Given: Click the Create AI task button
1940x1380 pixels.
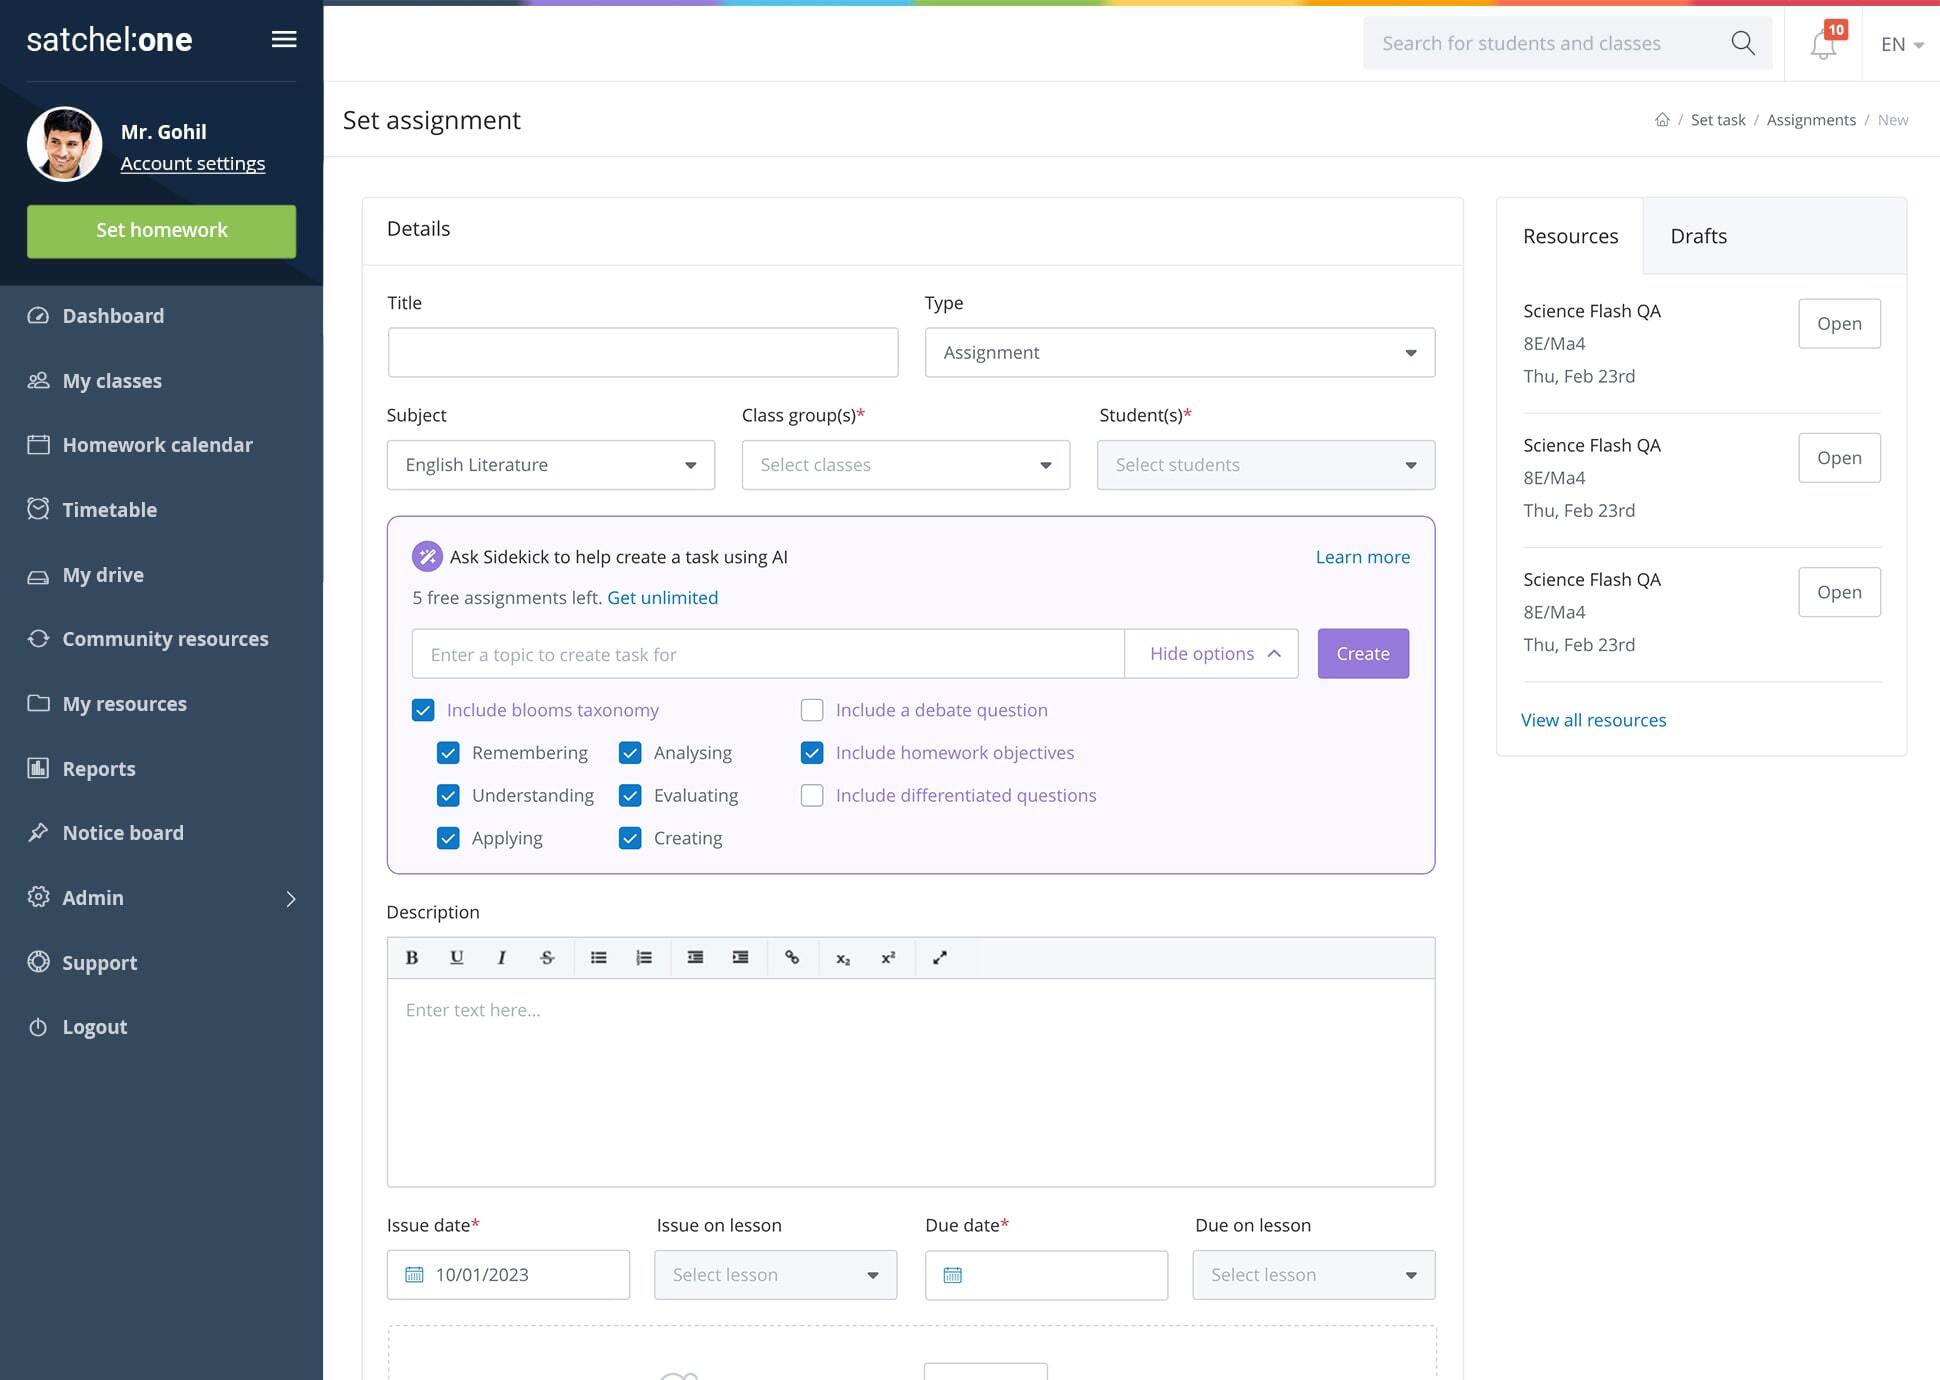Looking at the screenshot, I should click(x=1362, y=653).
